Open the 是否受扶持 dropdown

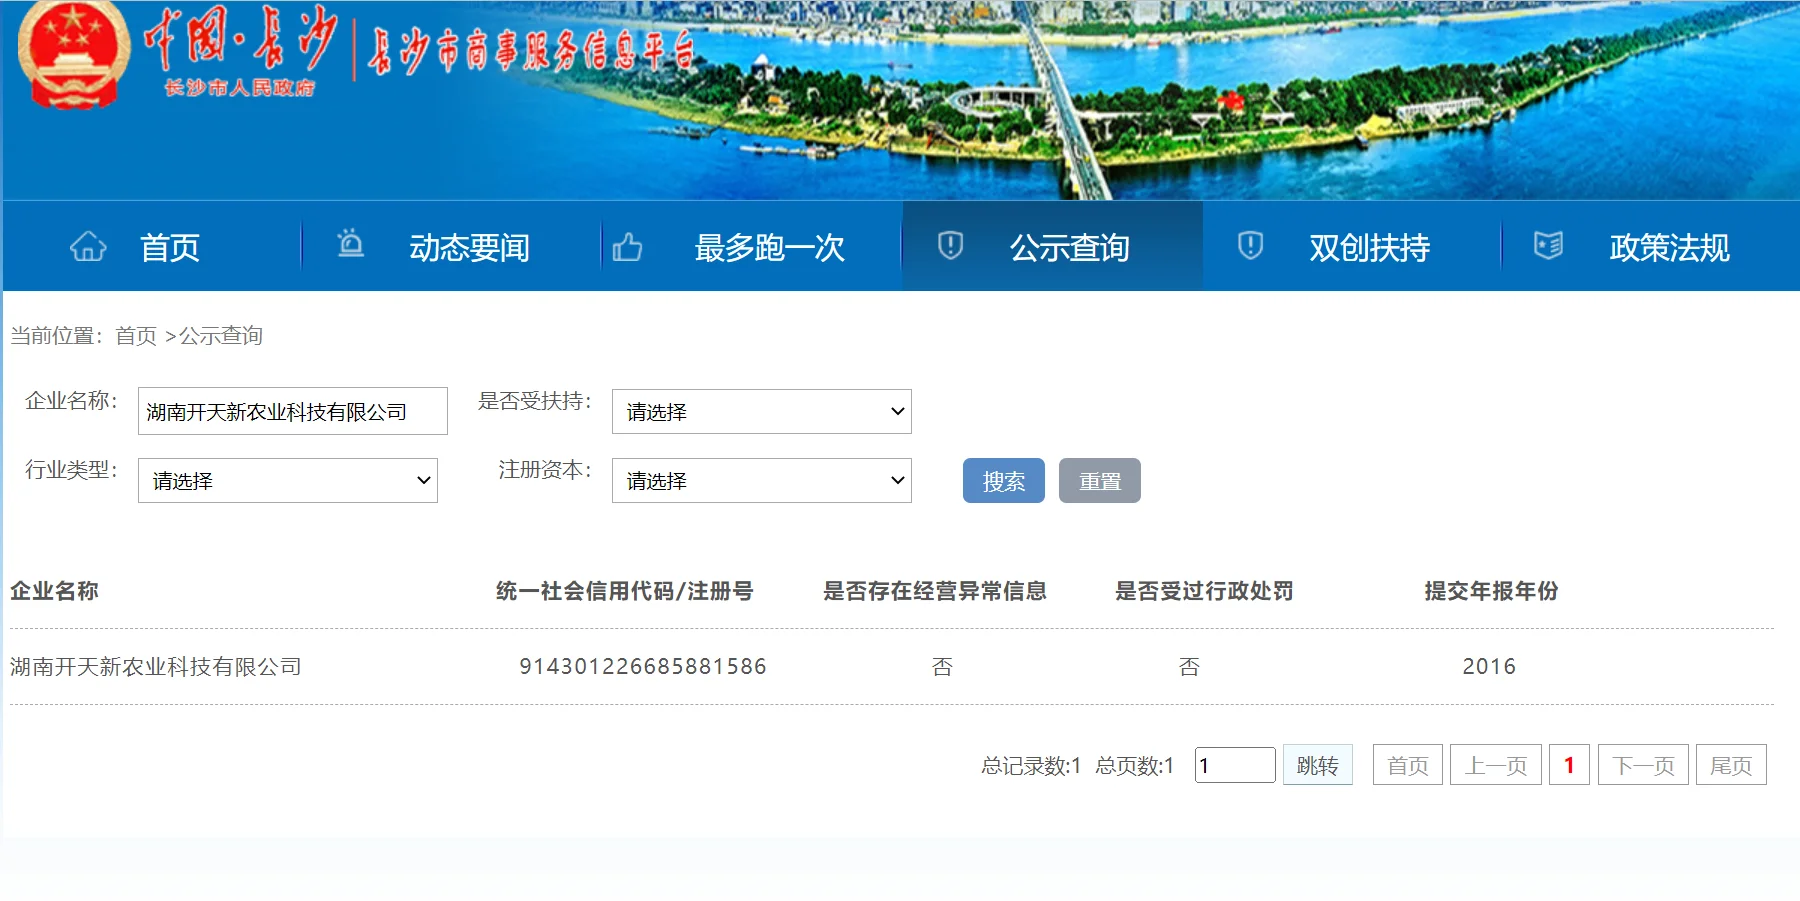(762, 411)
